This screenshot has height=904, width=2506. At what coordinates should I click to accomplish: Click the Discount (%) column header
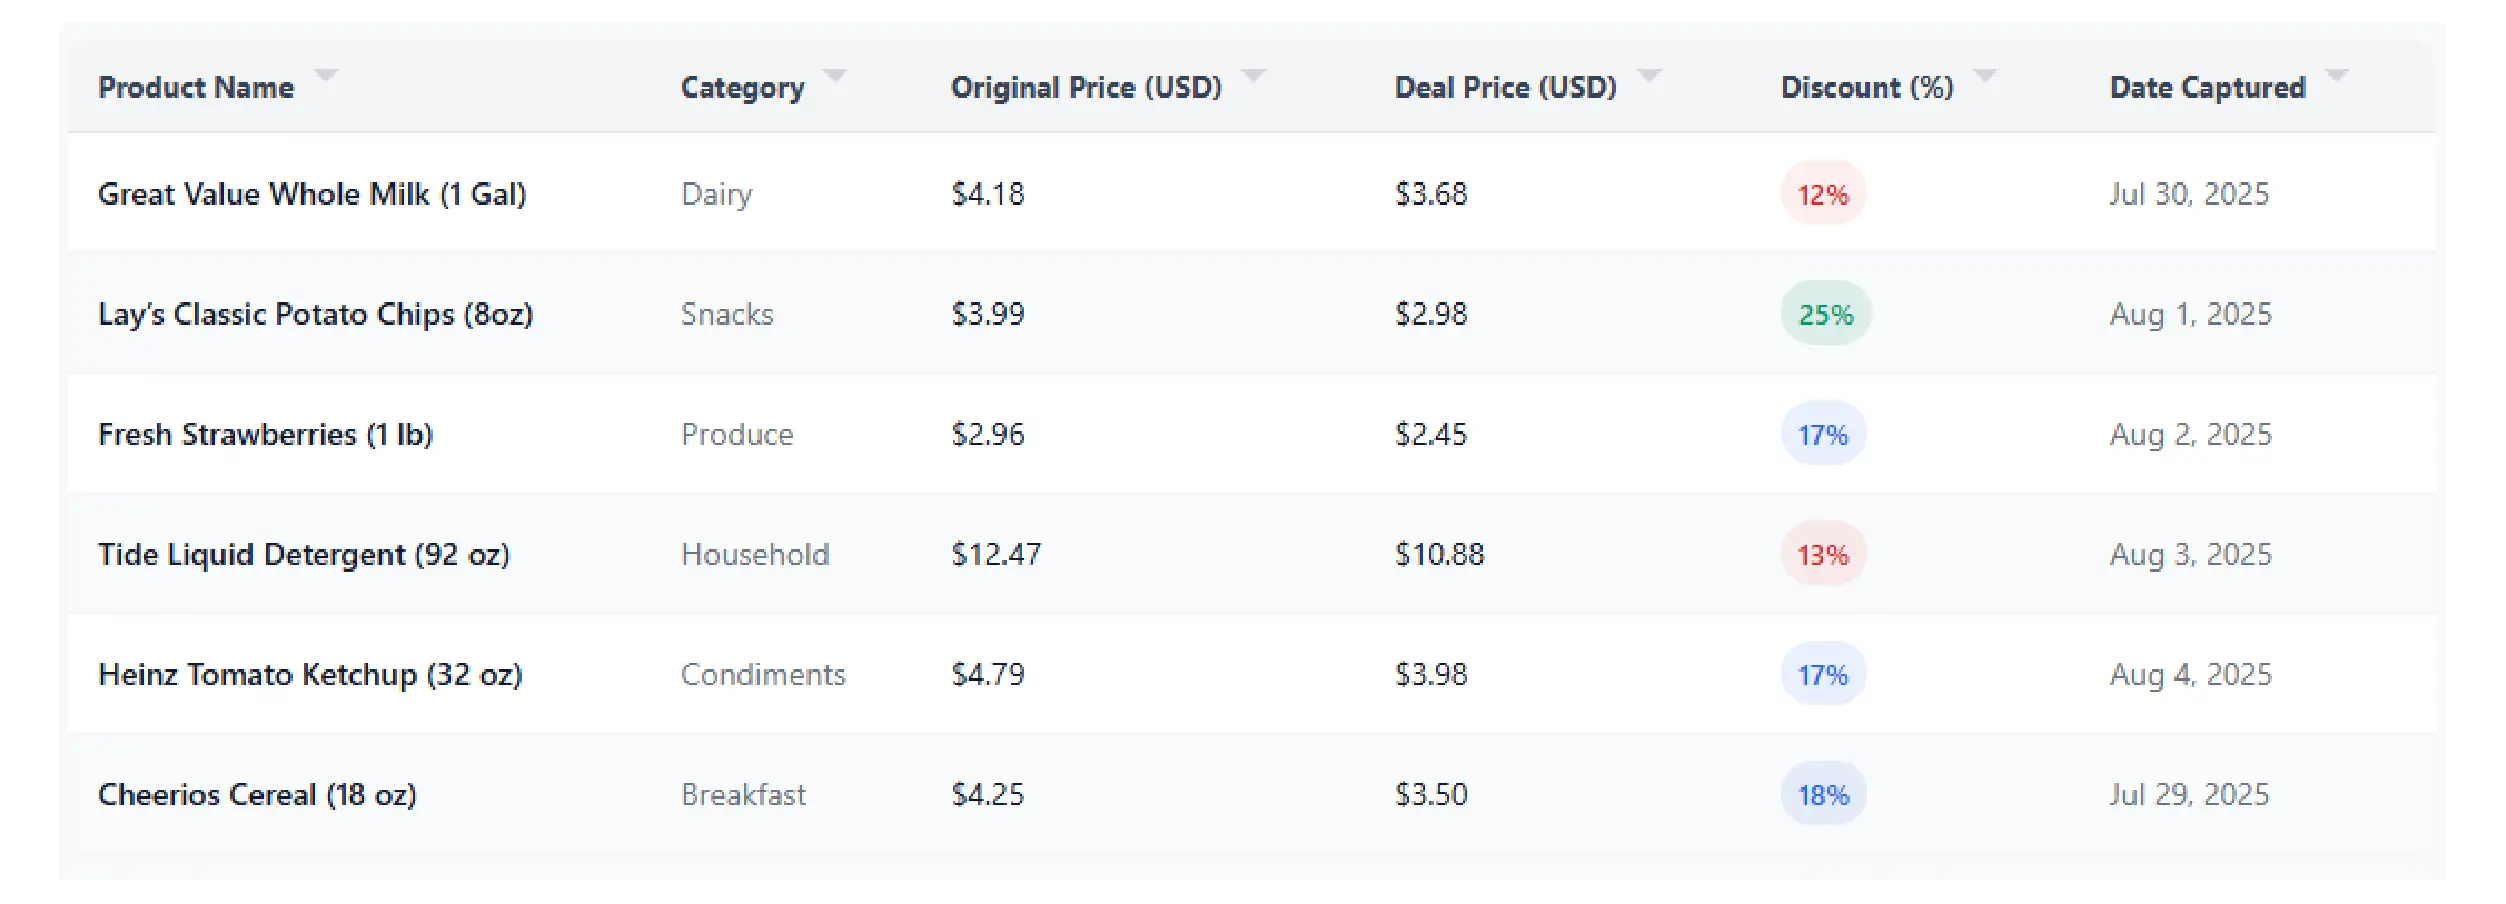click(1867, 88)
